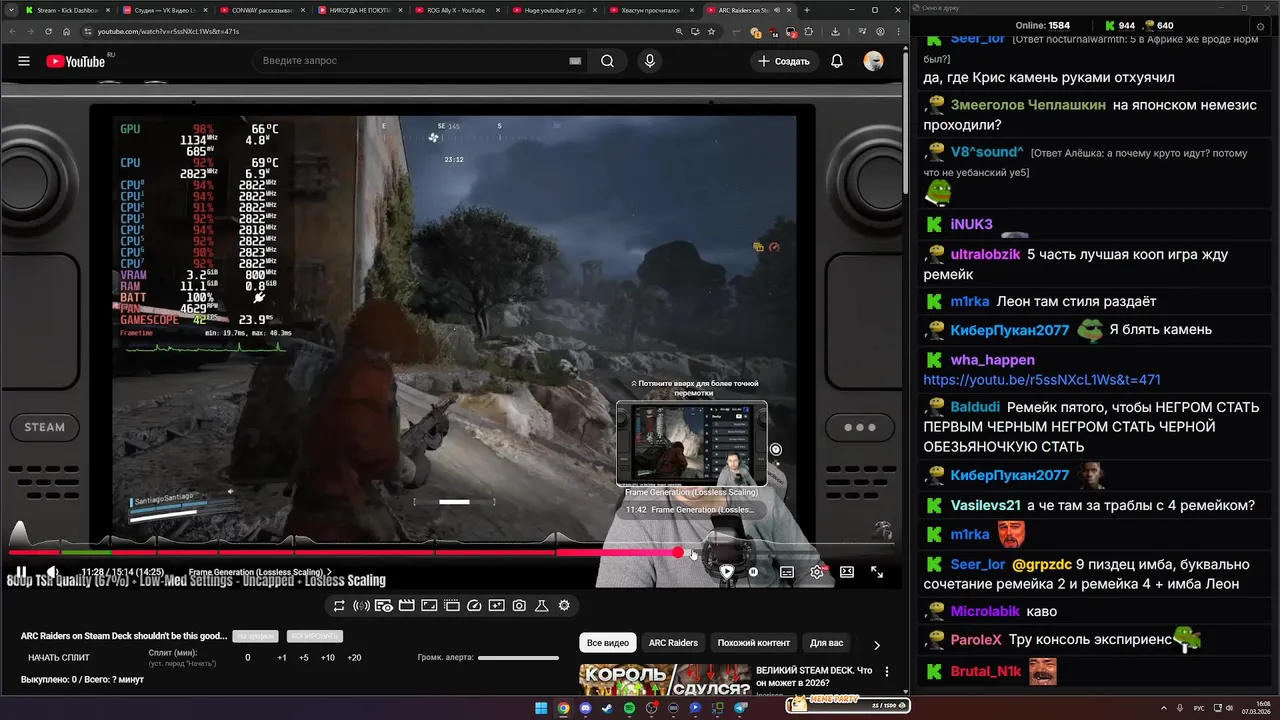This screenshot has height=720, width=1280.
Task: Open the Chrome tab search dropdown
Action: pyautogui.click(x=11, y=10)
